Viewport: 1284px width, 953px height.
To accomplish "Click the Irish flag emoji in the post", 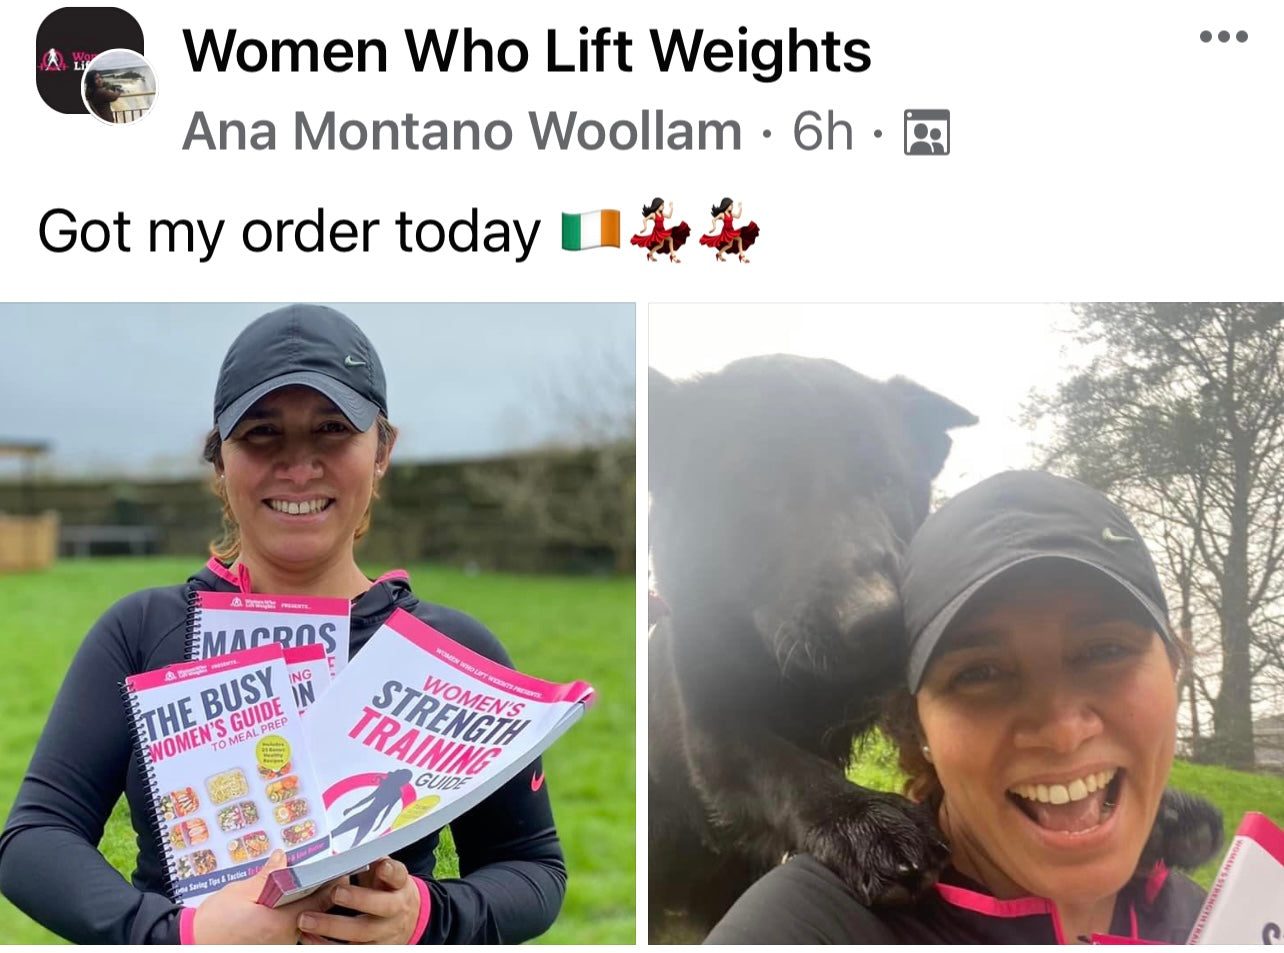I will (x=590, y=230).
